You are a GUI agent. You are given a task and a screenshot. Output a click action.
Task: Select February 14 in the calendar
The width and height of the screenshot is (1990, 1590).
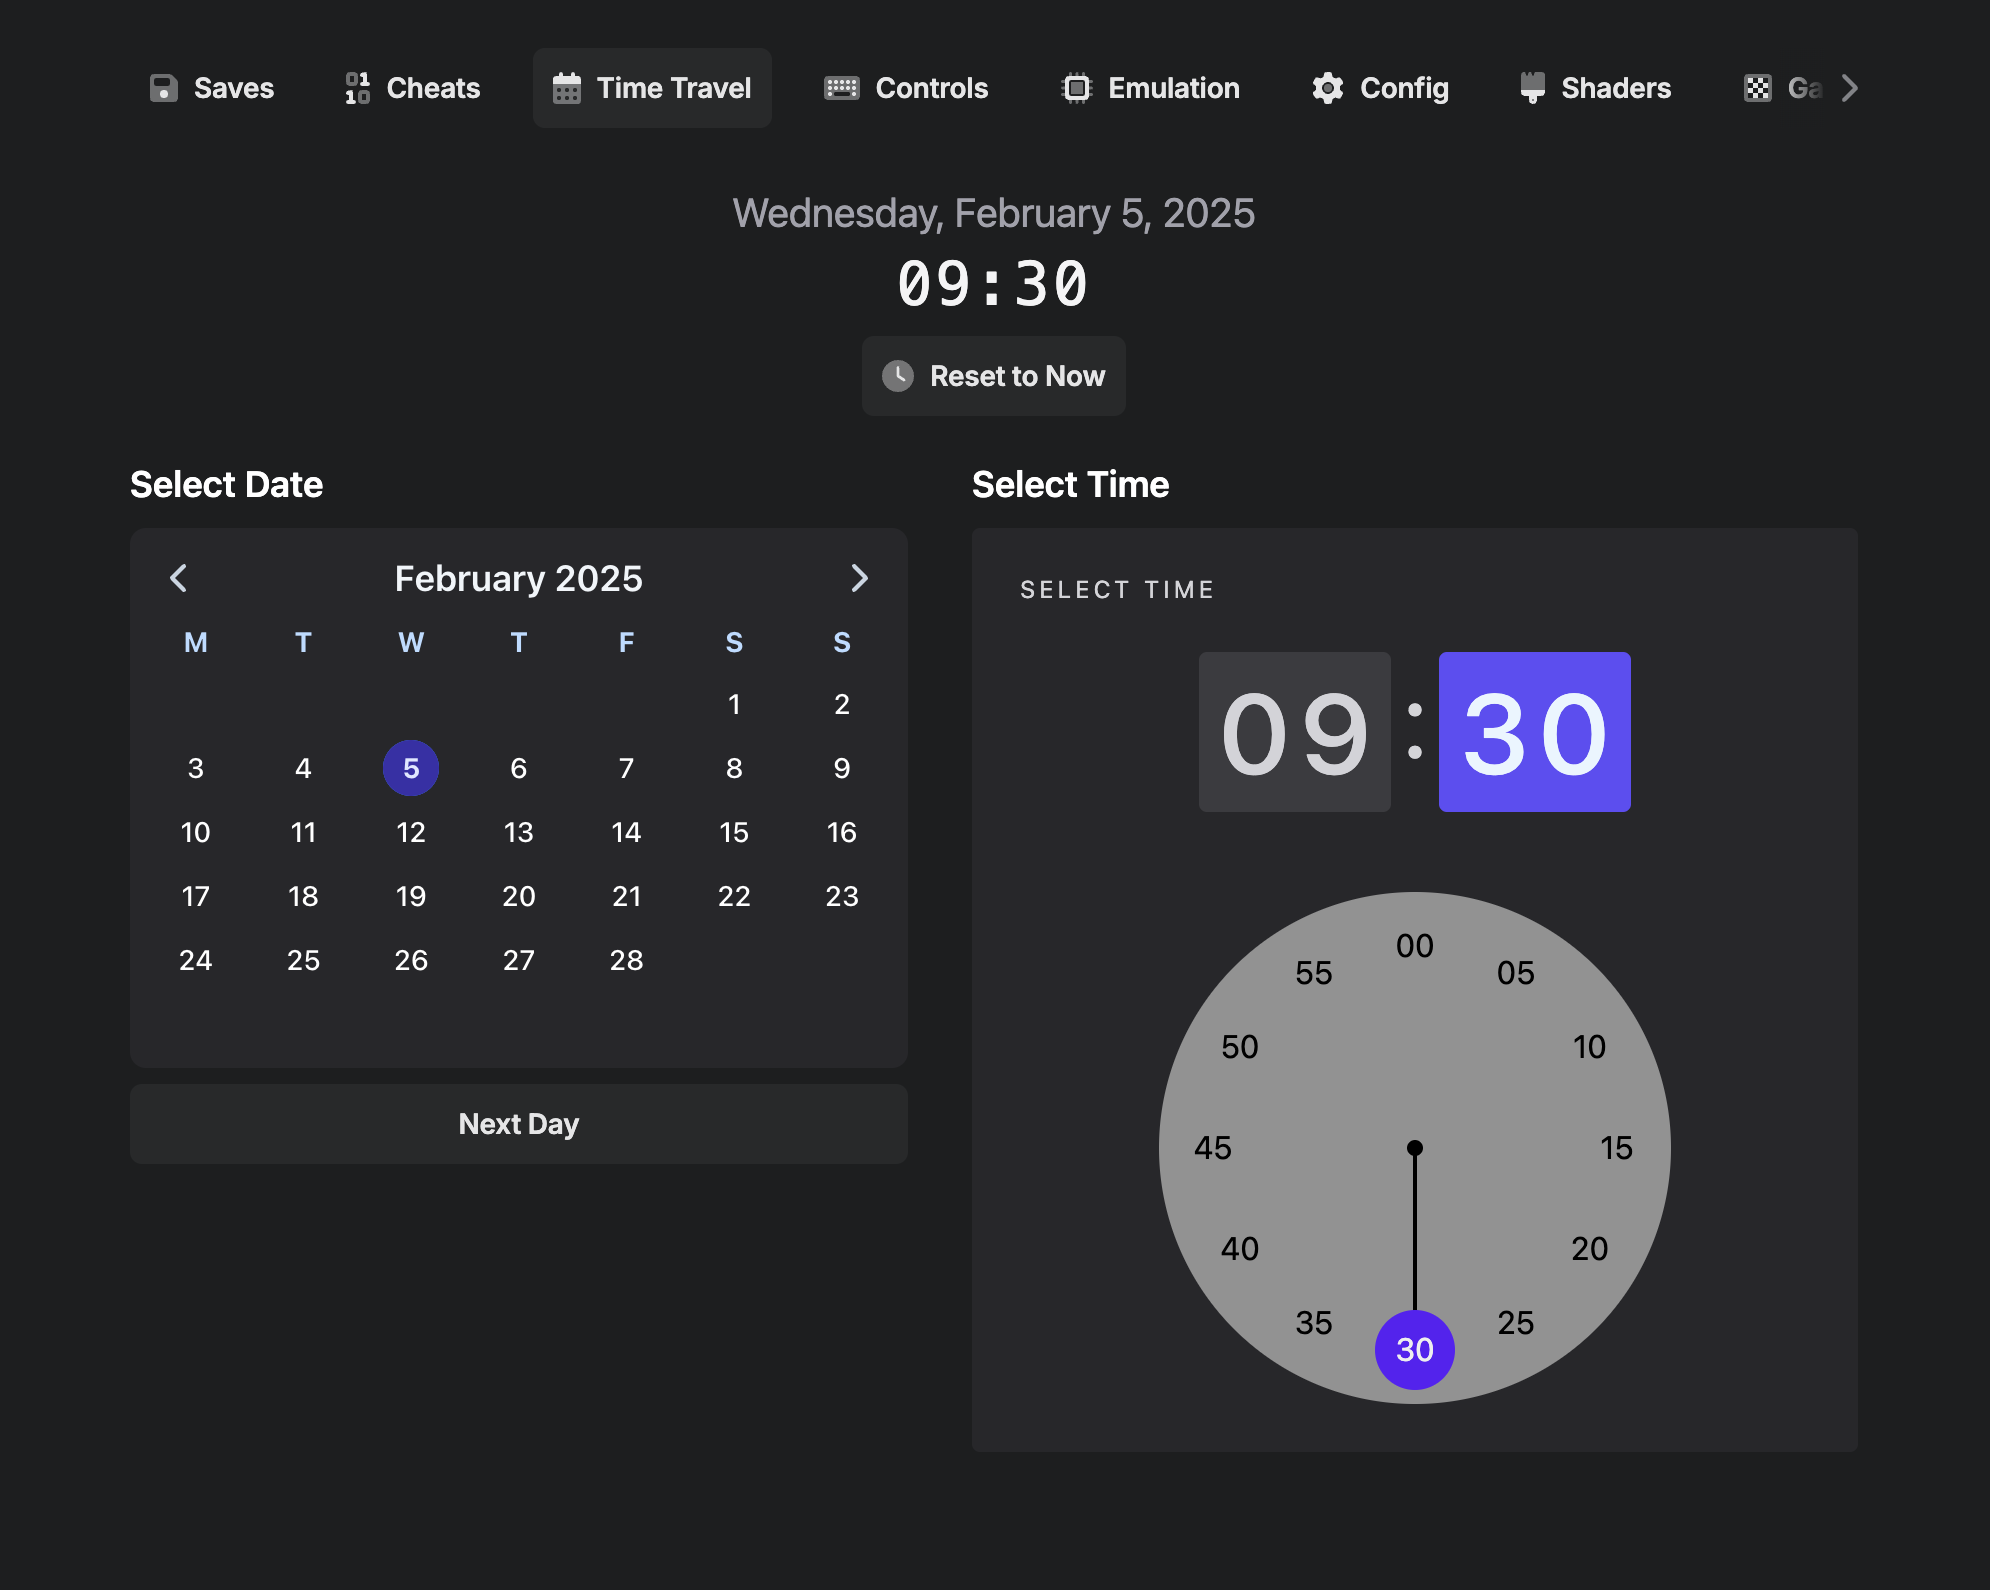click(626, 832)
